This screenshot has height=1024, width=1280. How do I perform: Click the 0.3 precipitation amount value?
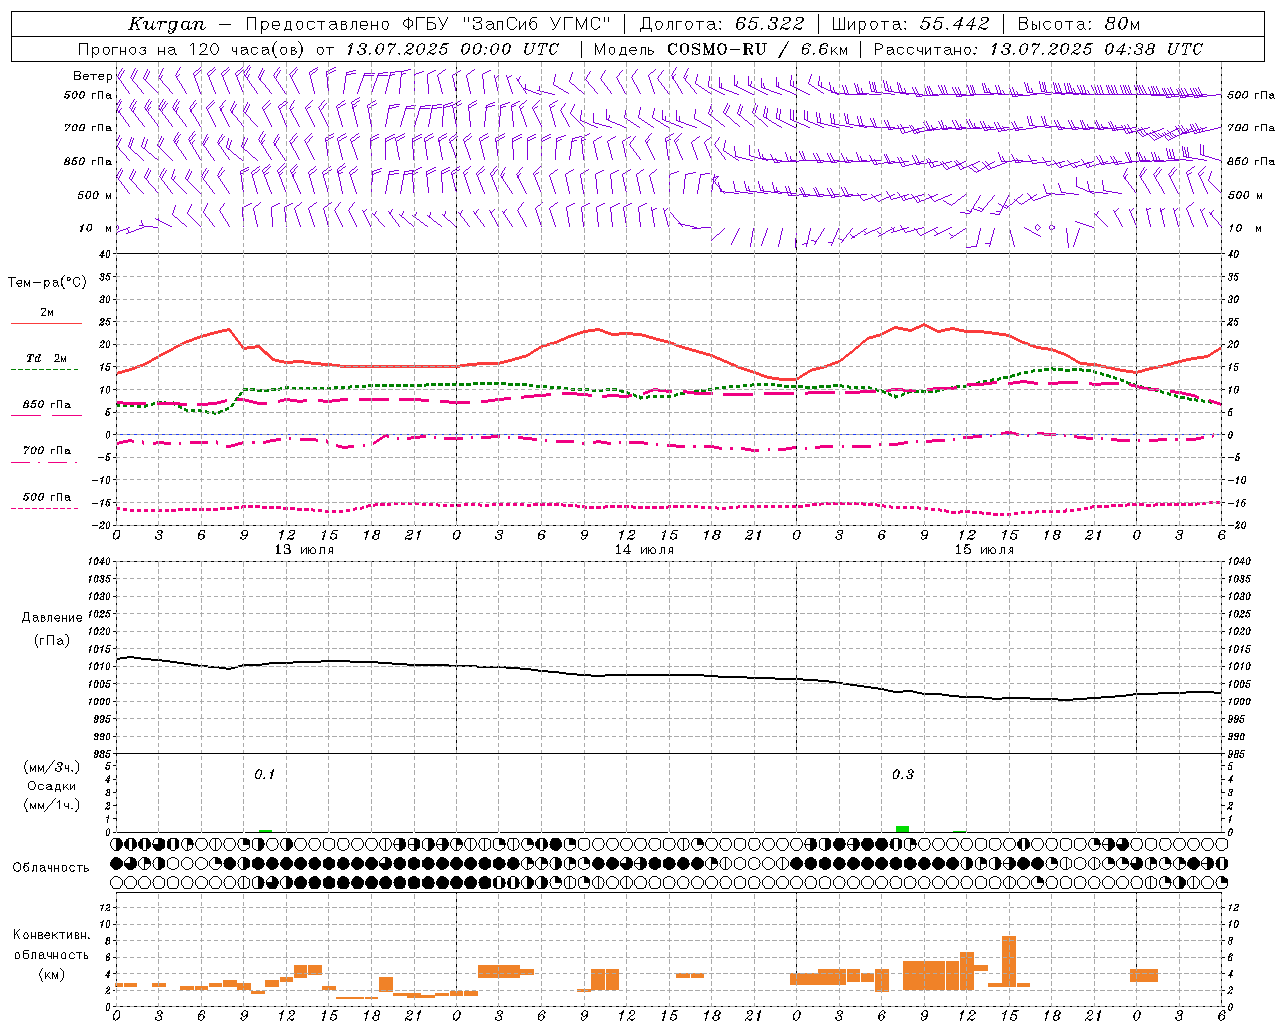pos(903,774)
